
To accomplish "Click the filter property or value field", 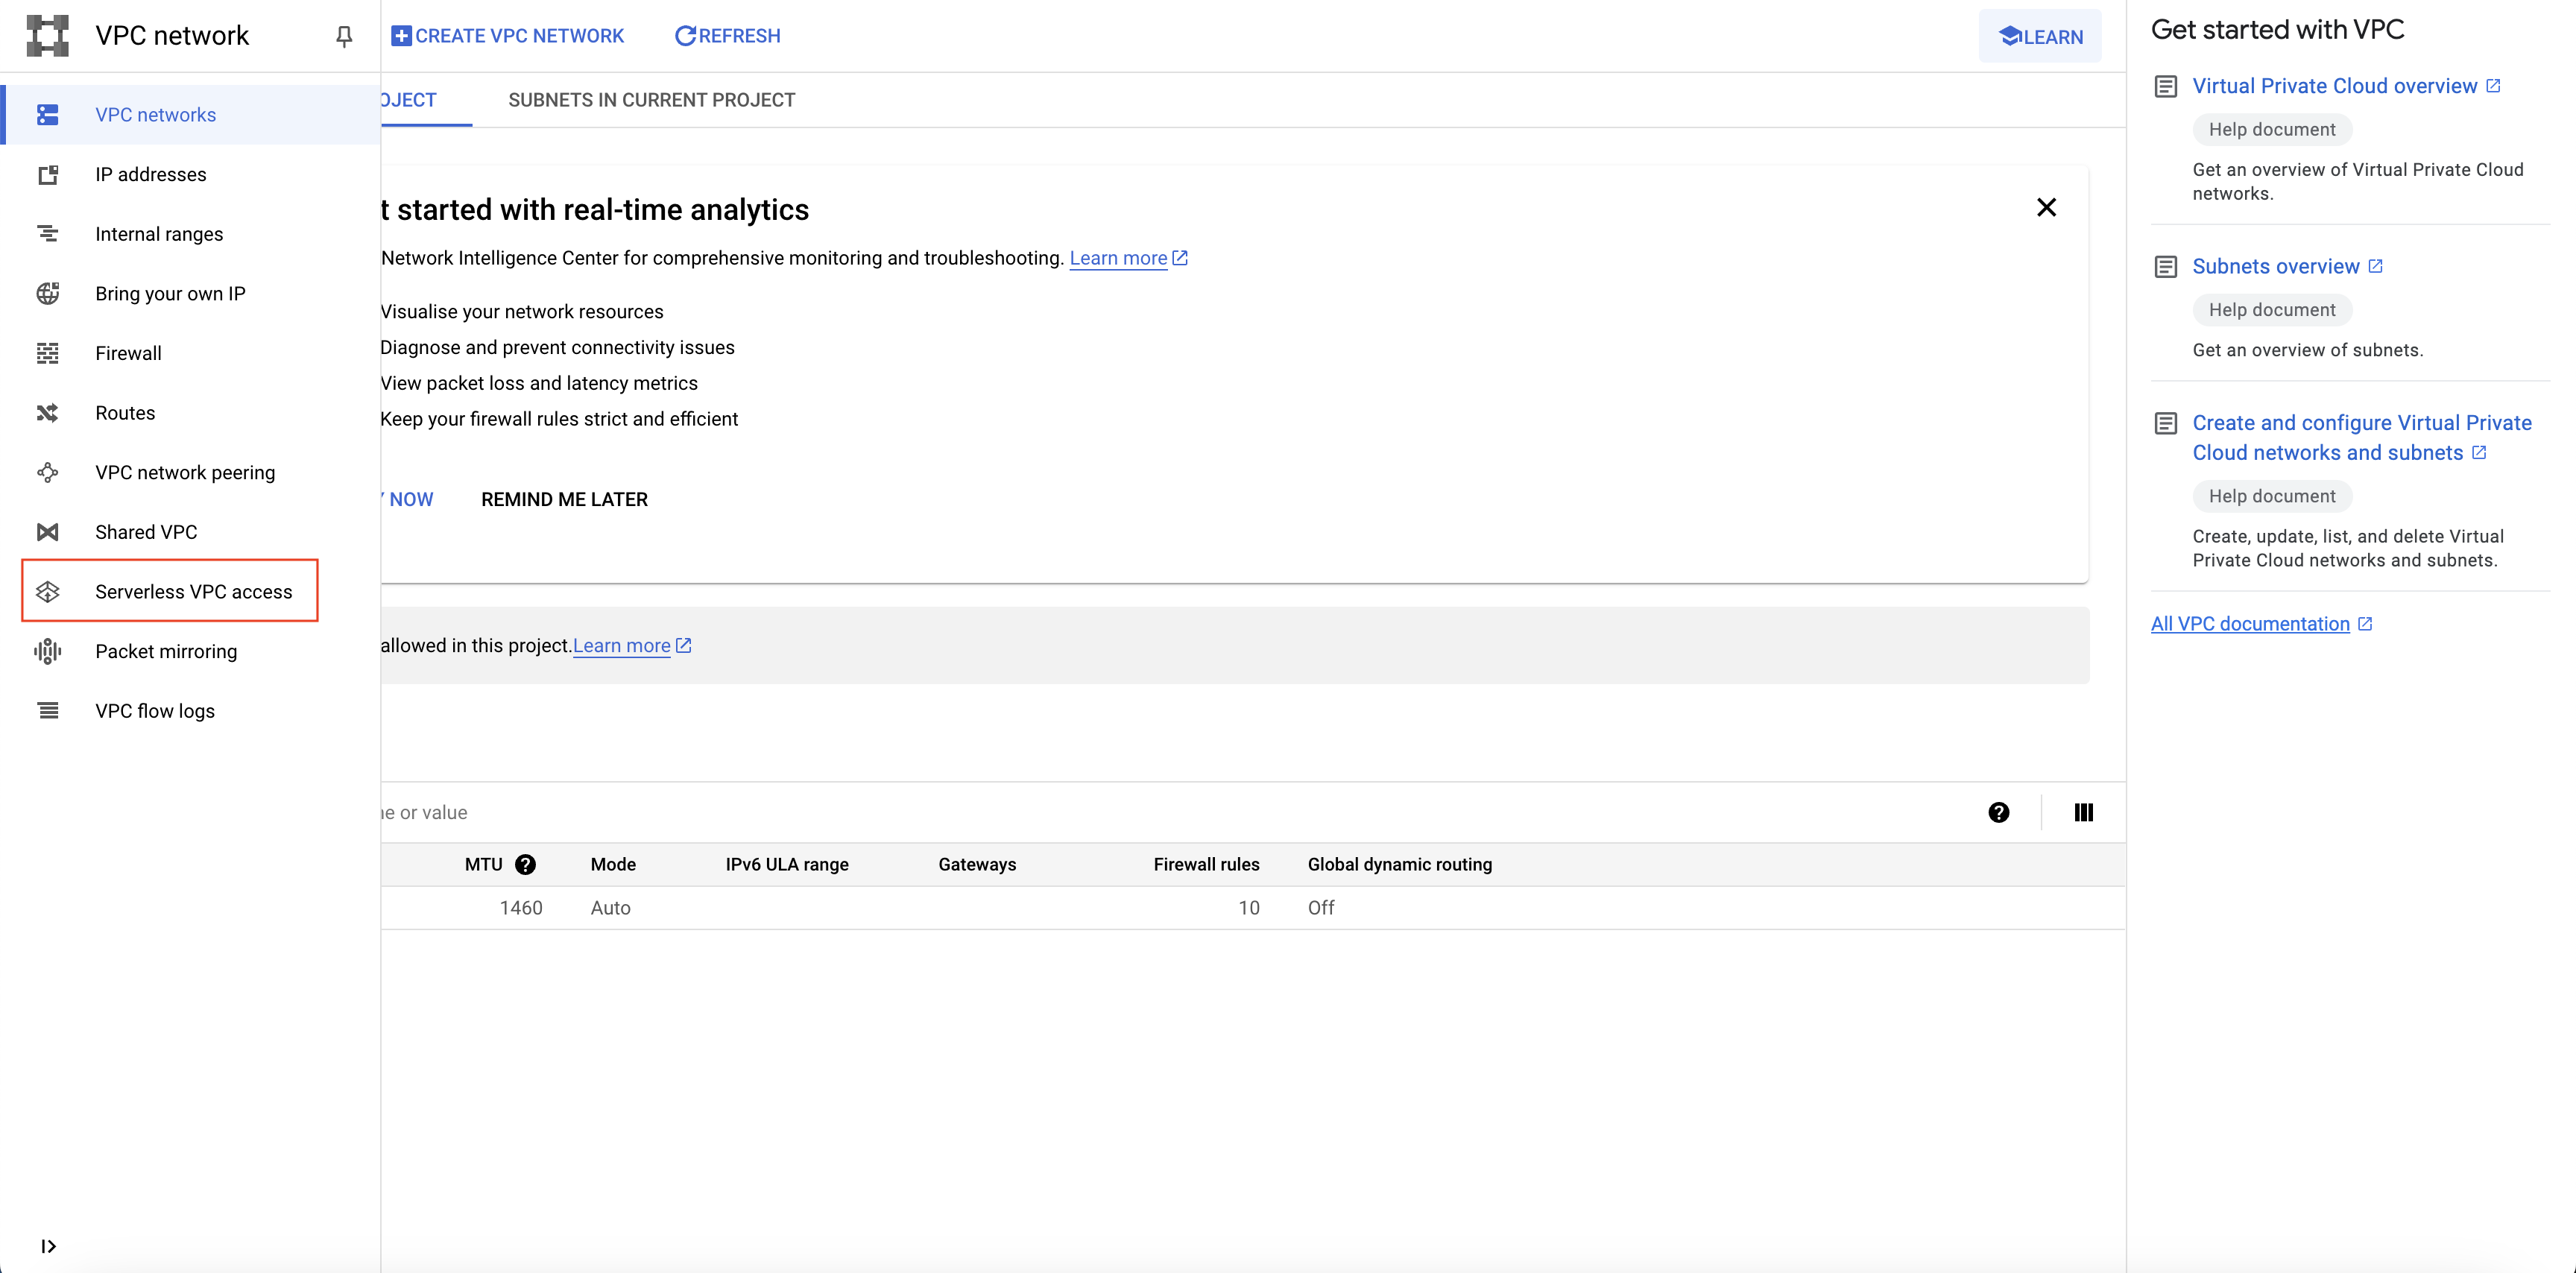I will point(1170,813).
